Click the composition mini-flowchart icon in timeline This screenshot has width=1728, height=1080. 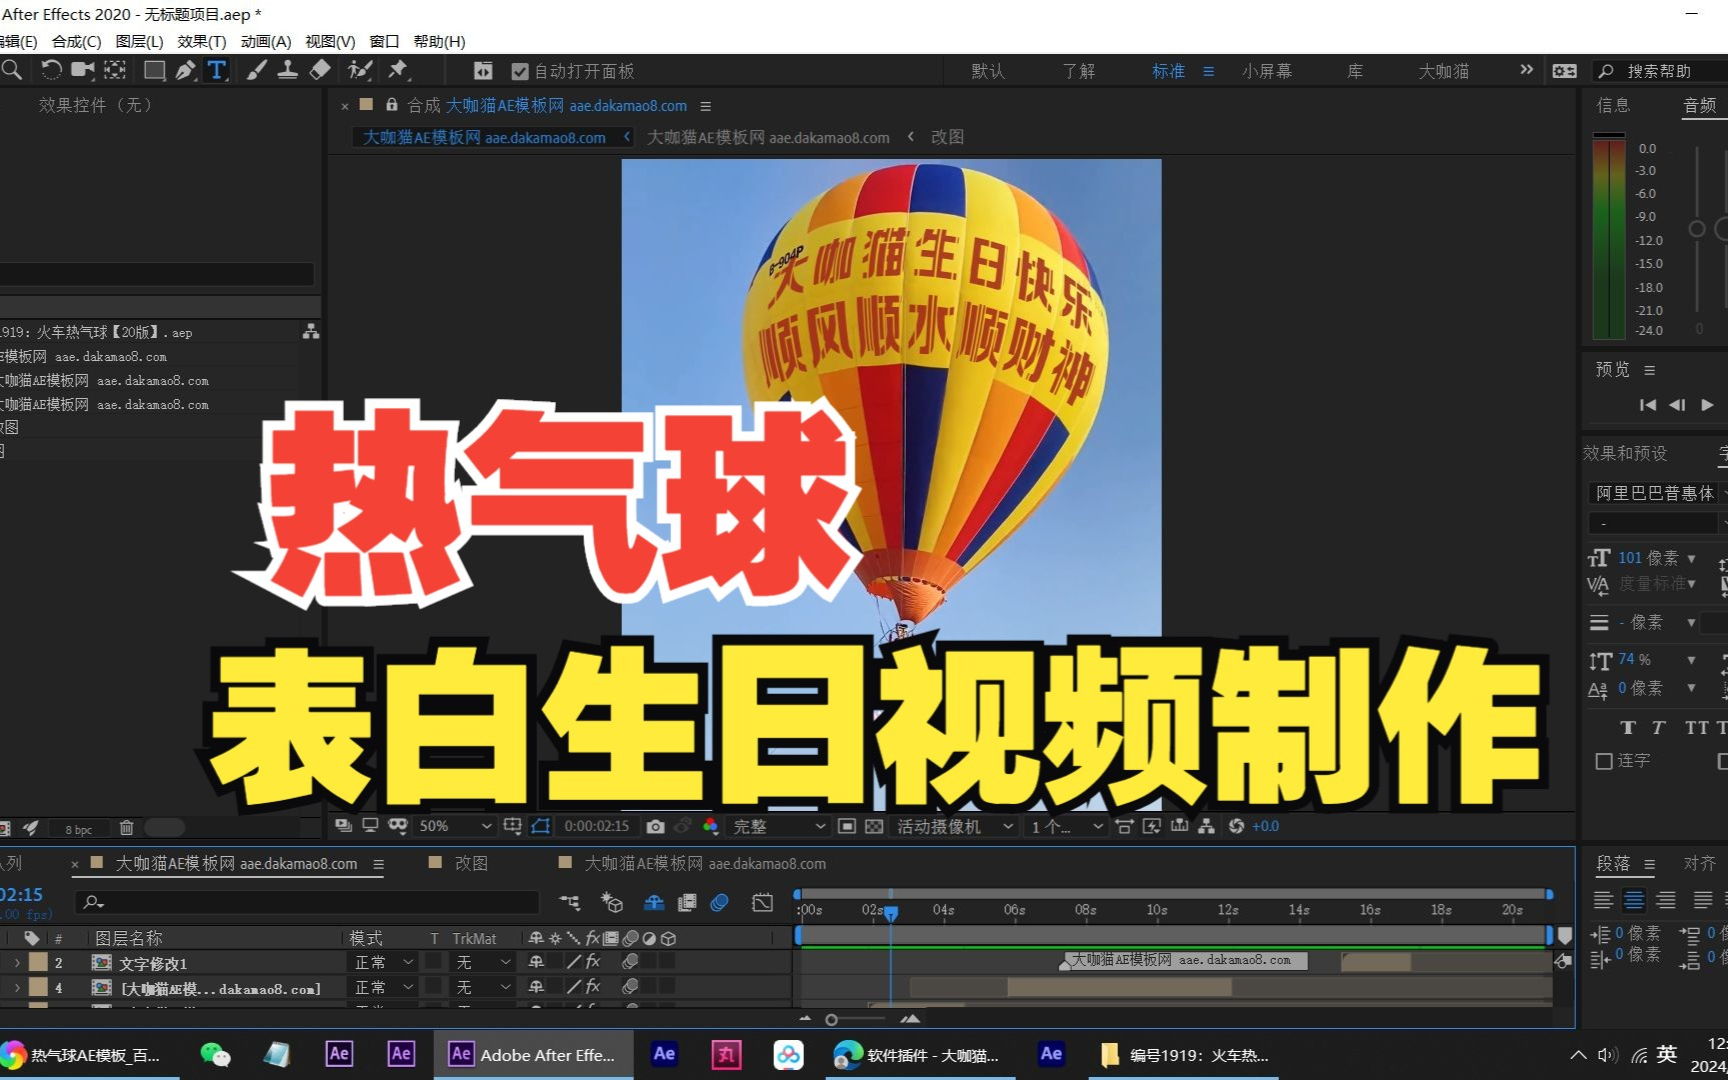point(570,903)
